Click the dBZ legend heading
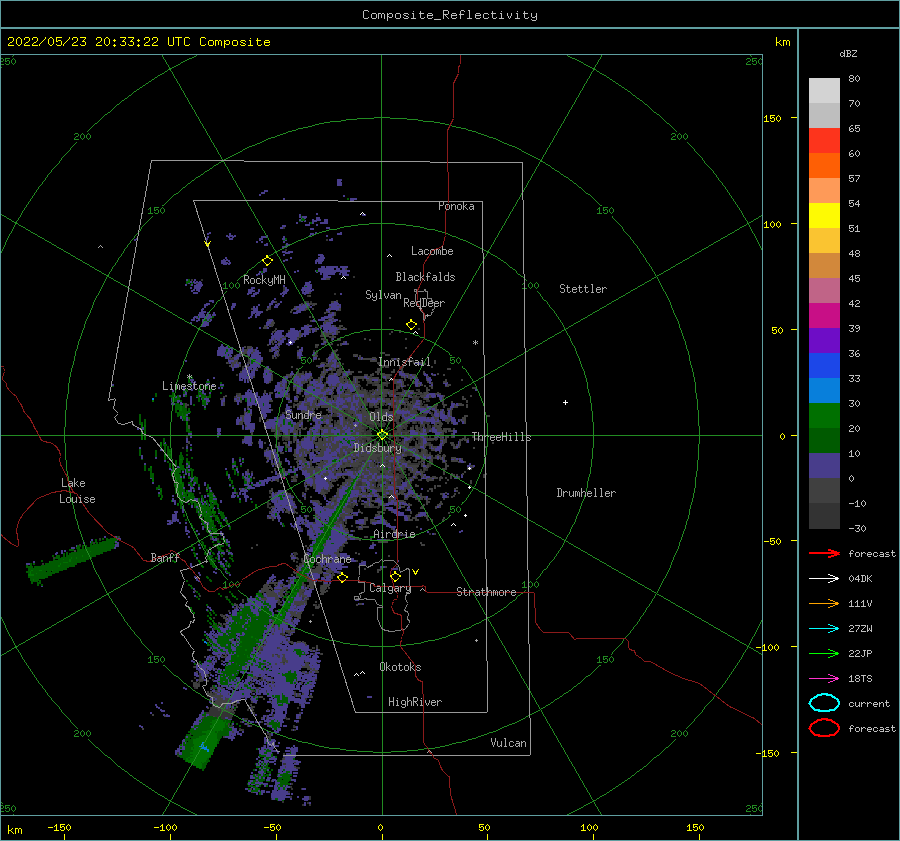 848,53
